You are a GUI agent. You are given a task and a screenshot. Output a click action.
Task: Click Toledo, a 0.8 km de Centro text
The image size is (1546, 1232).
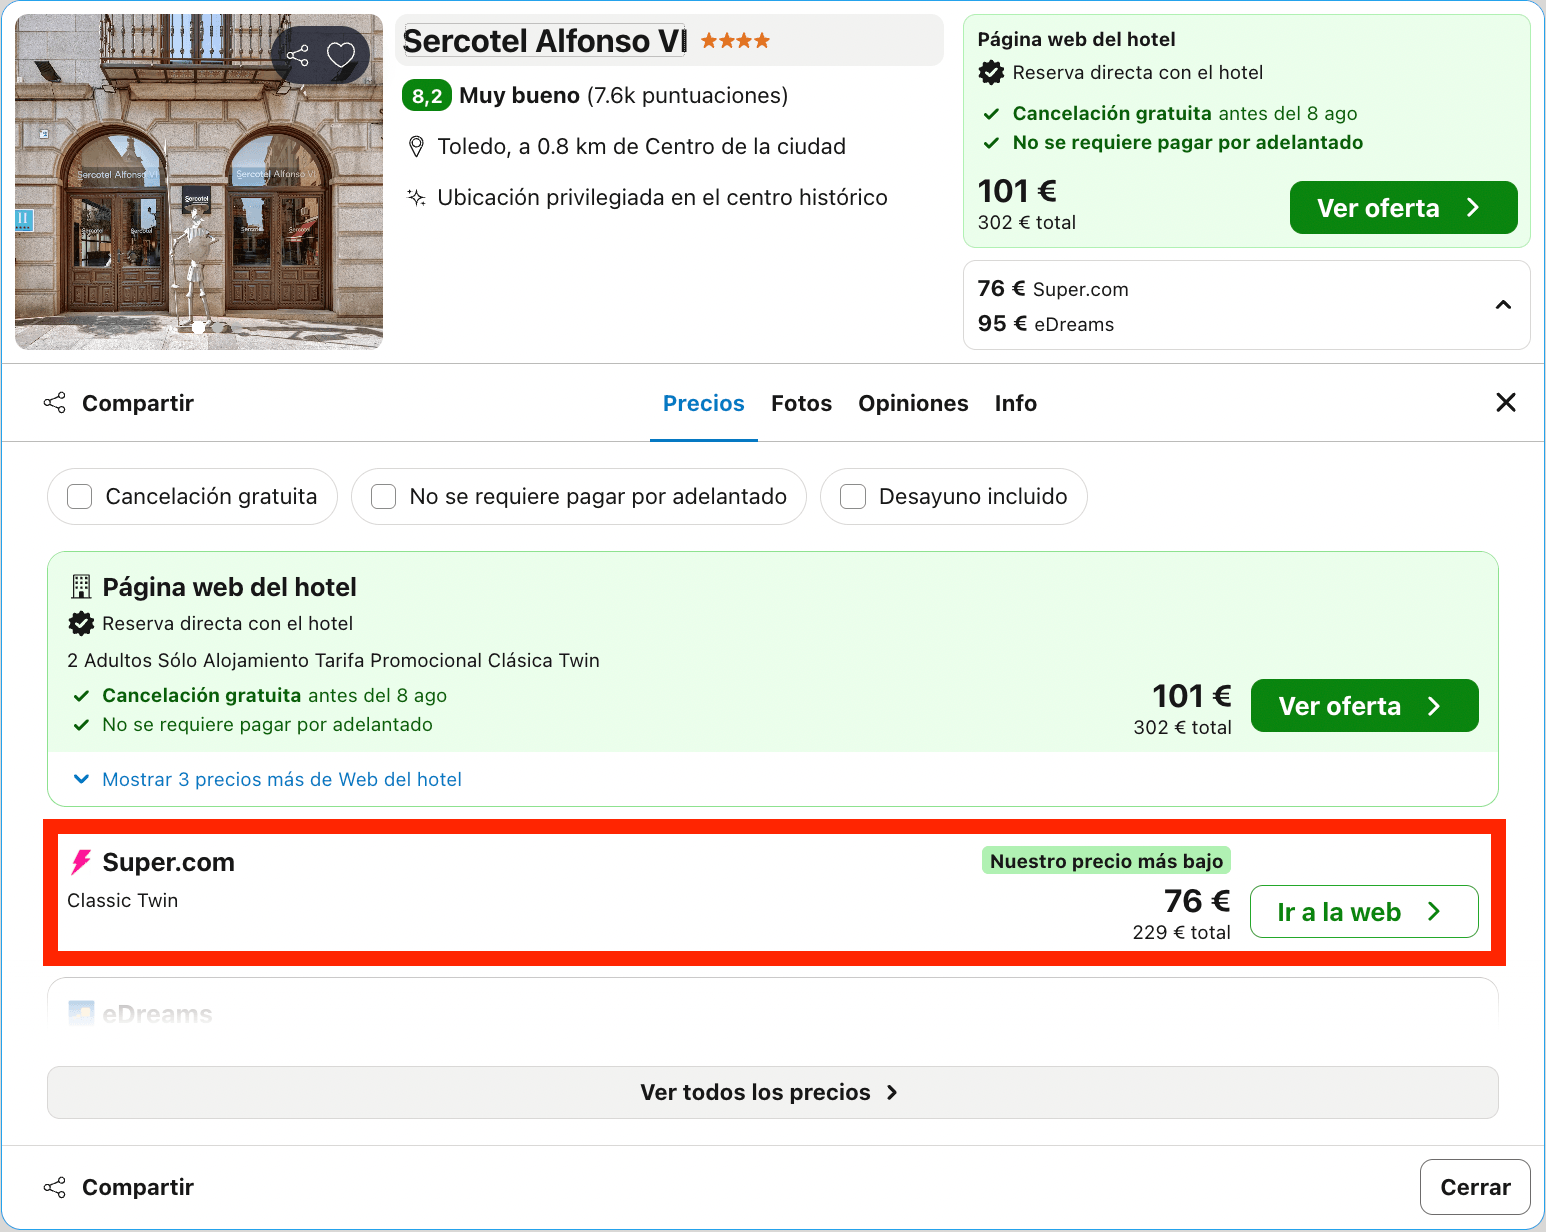pos(641,147)
